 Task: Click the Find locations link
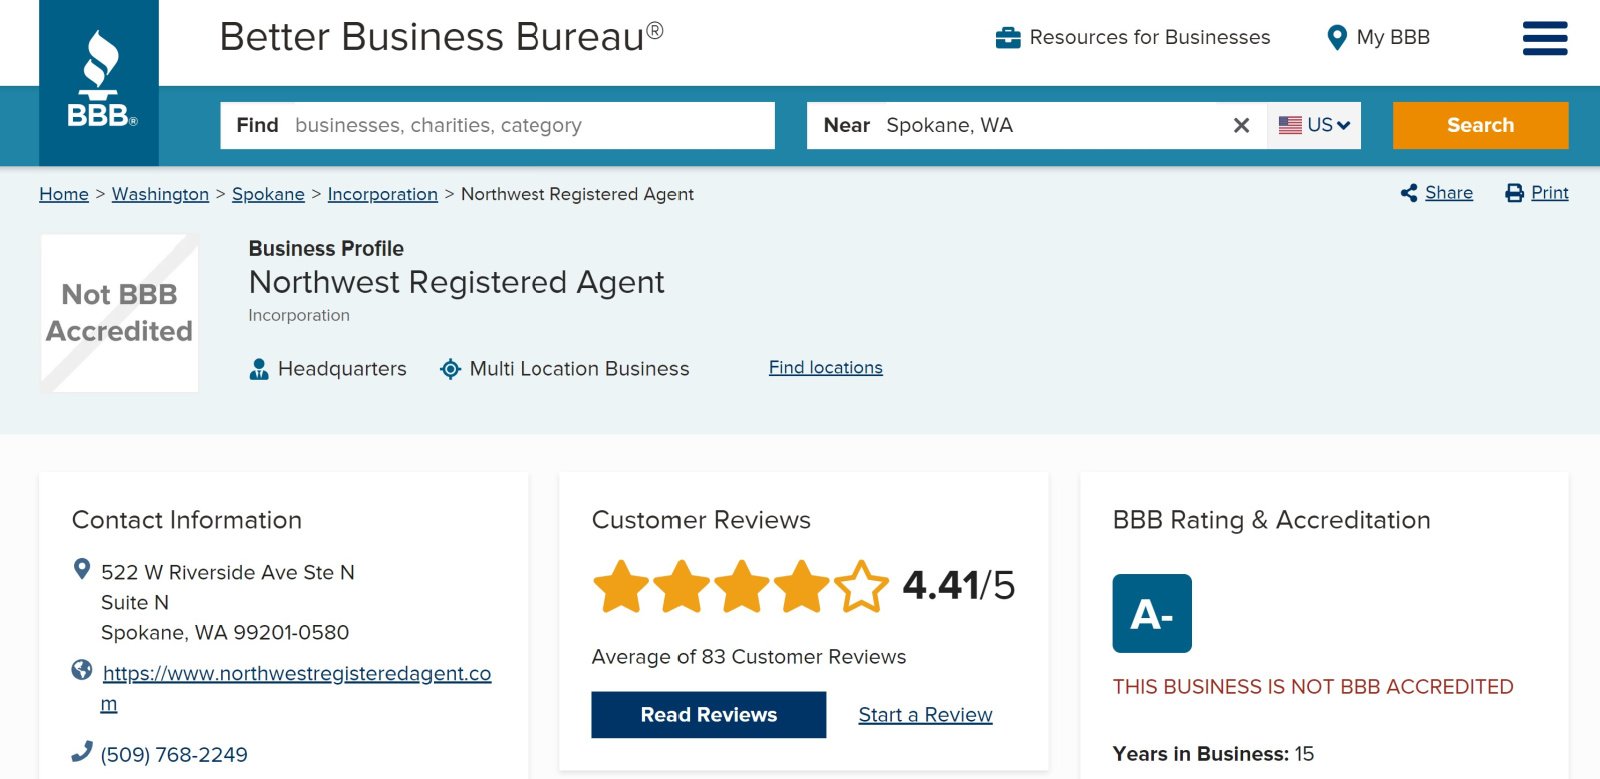(826, 367)
